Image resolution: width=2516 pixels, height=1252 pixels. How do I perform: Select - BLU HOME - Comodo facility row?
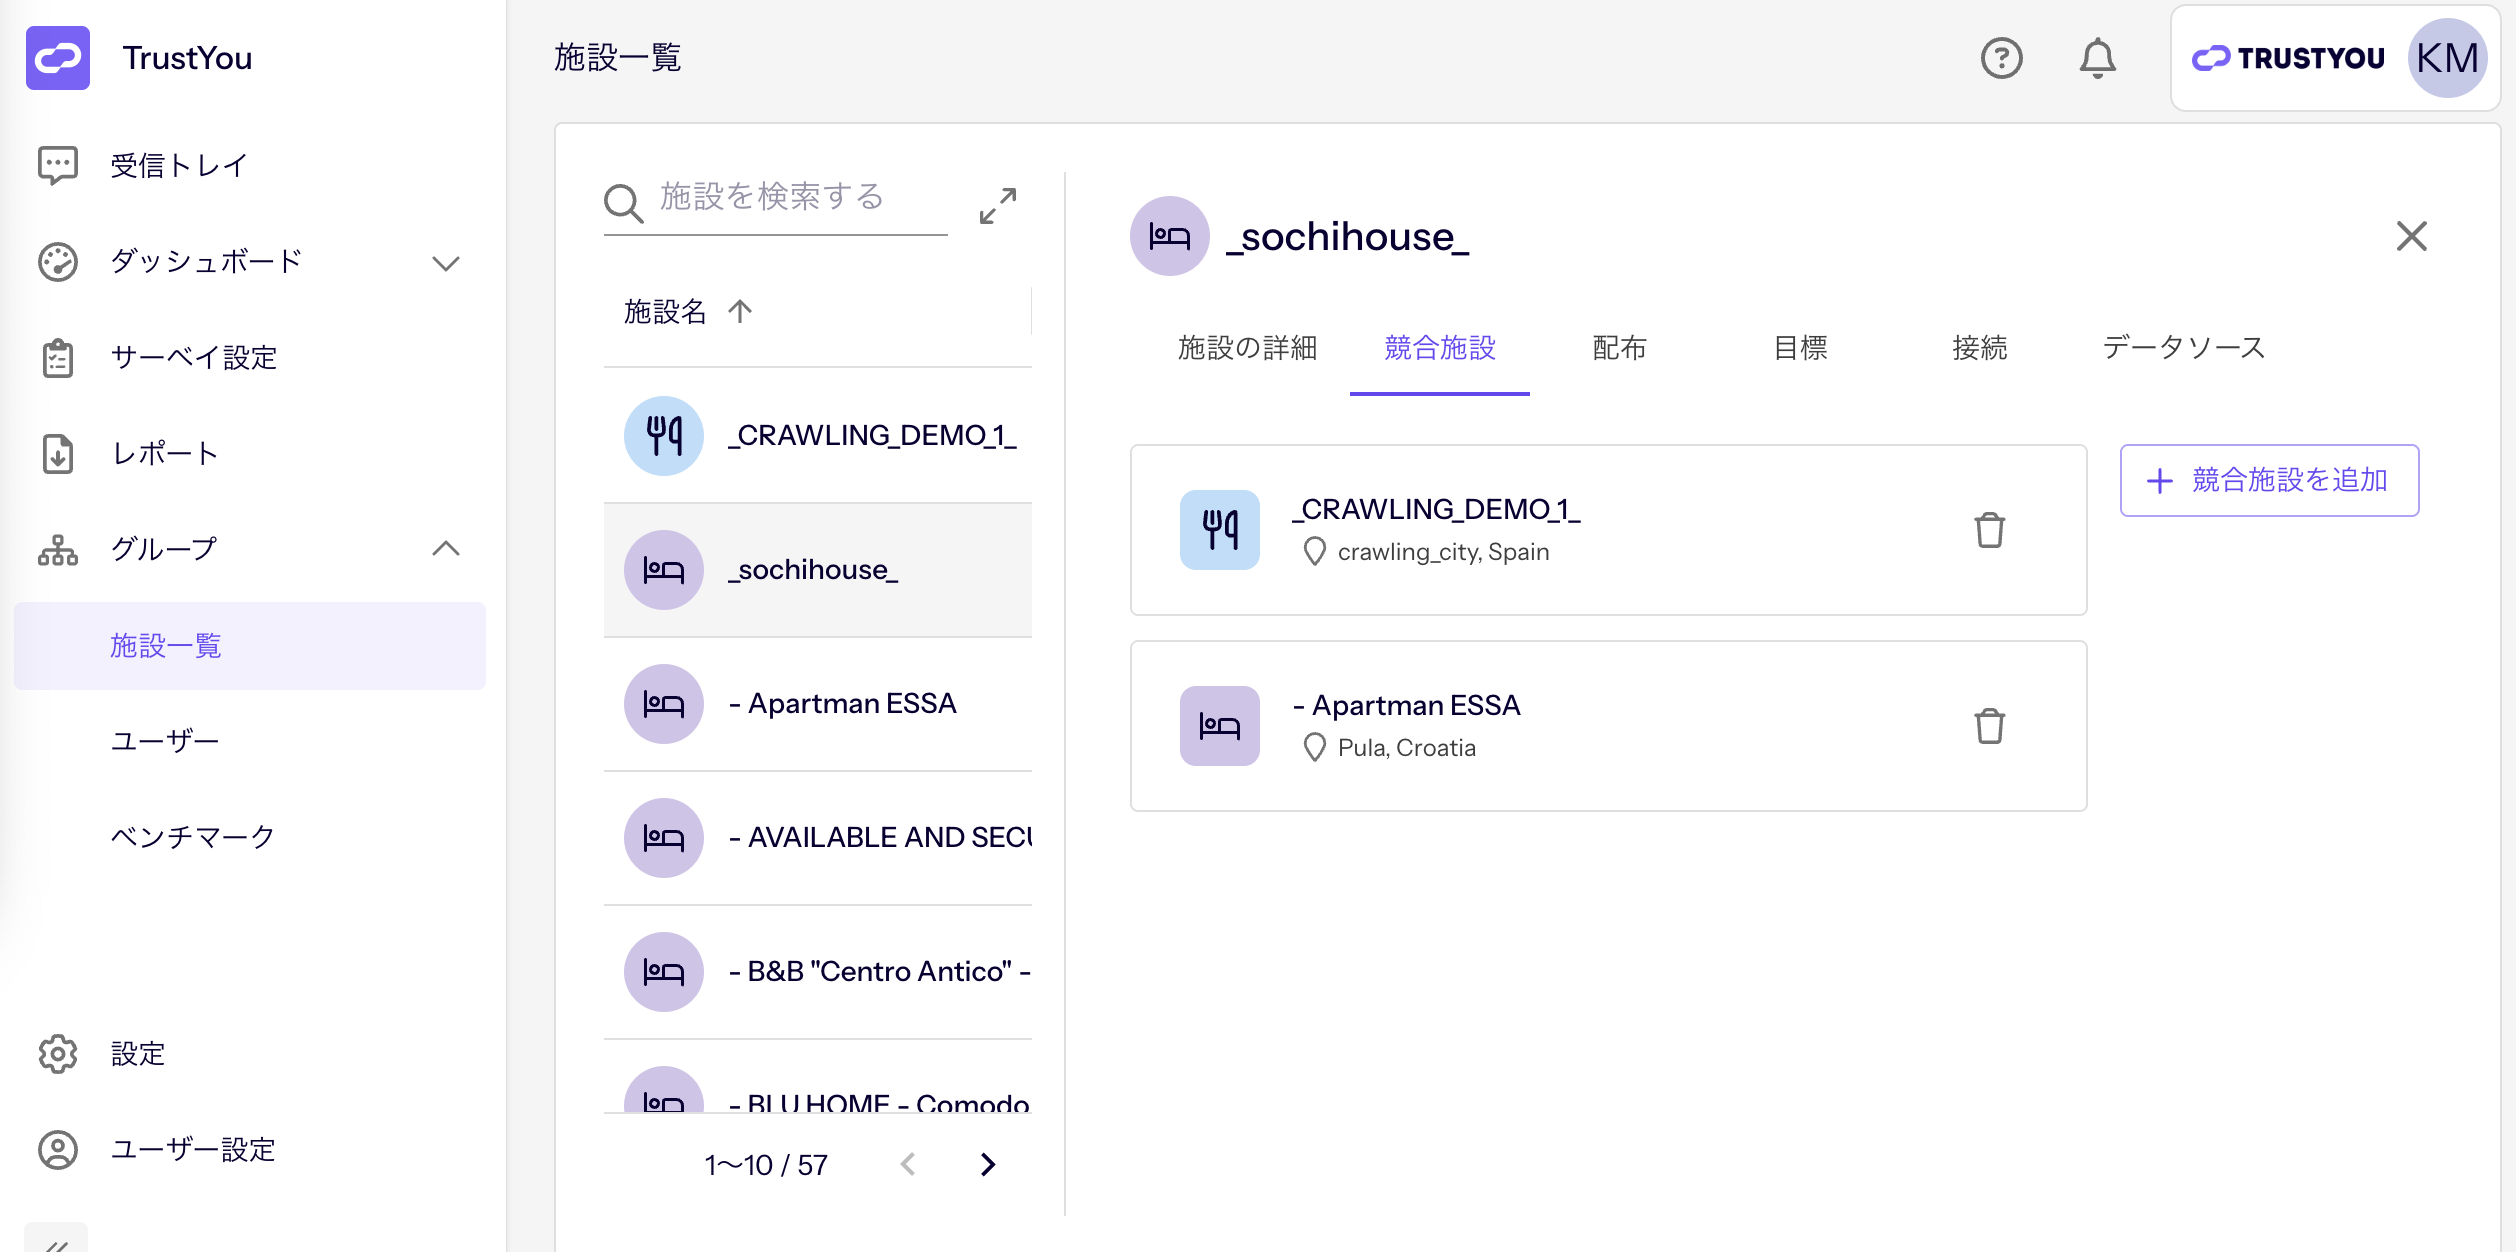(x=818, y=1077)
